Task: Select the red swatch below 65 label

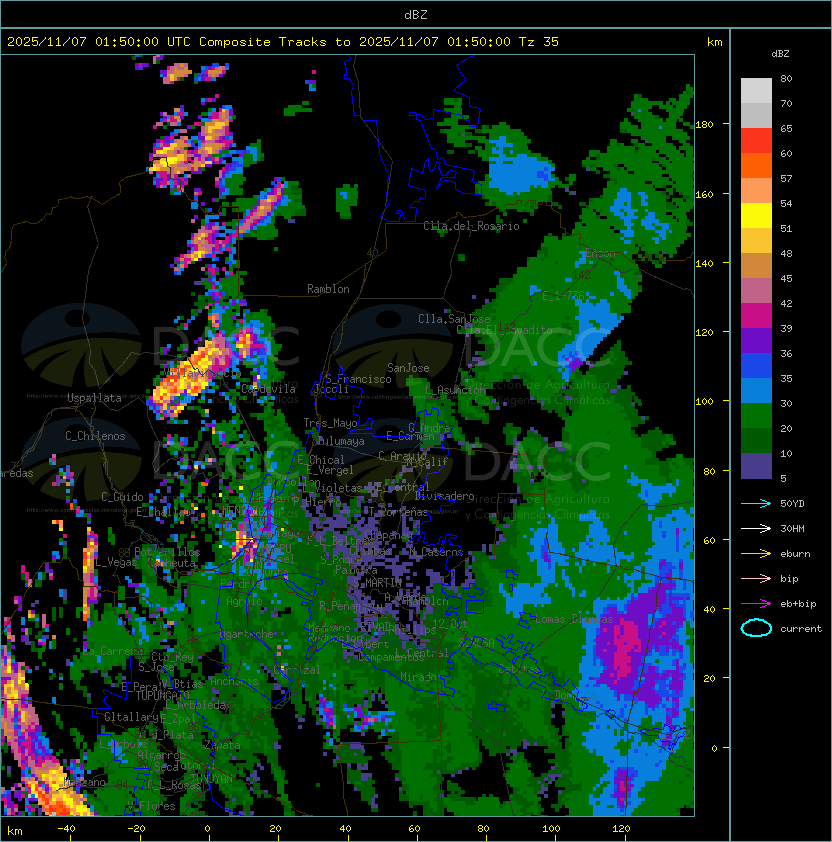Action: [x=756, y=141]
